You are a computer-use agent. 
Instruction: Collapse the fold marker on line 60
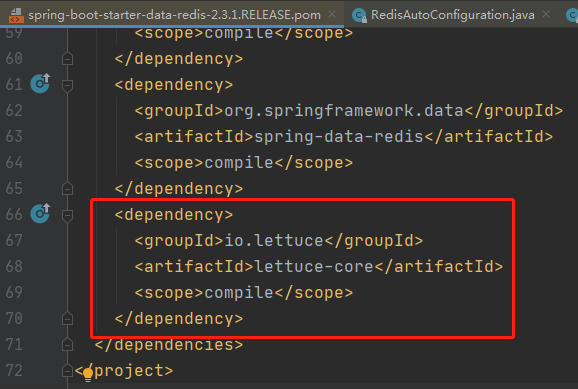pos(67,59)
